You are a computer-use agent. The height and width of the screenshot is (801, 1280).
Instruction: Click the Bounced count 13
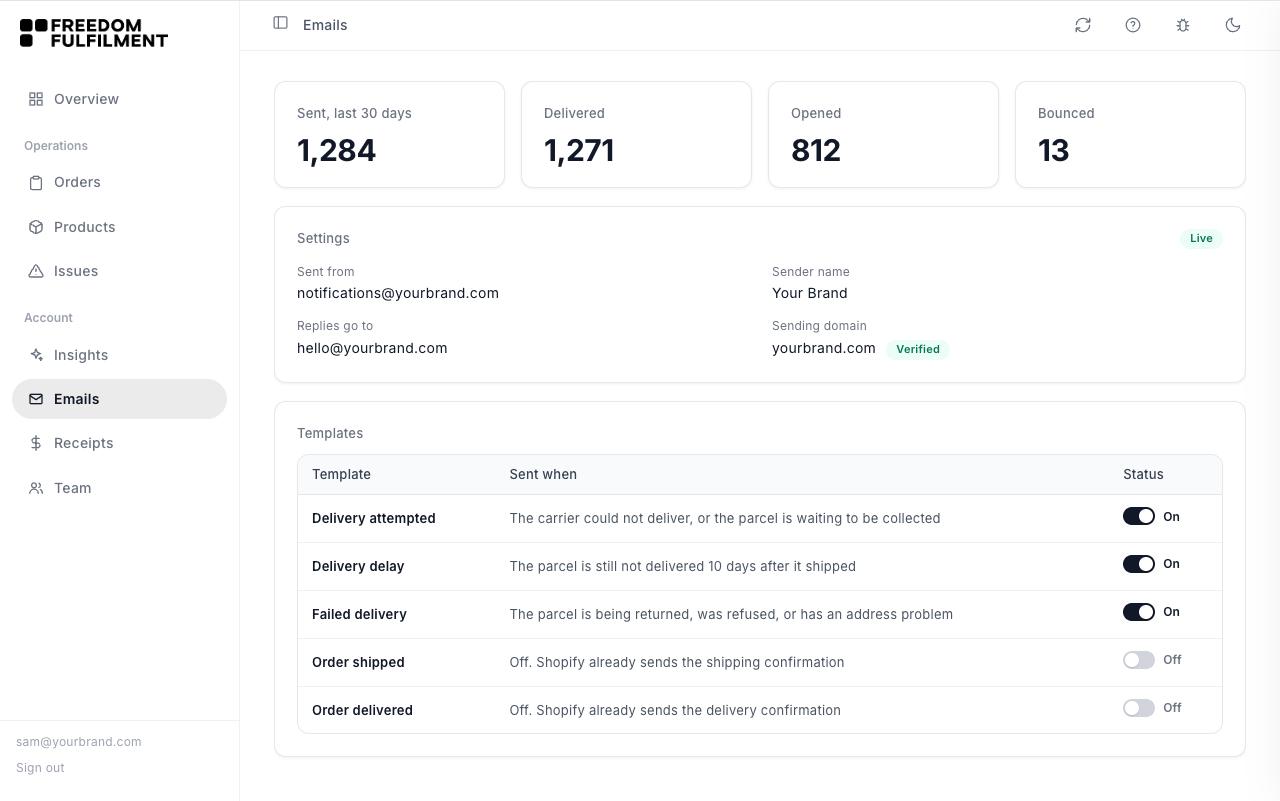pyautogui.click(x=1054, y=150)
